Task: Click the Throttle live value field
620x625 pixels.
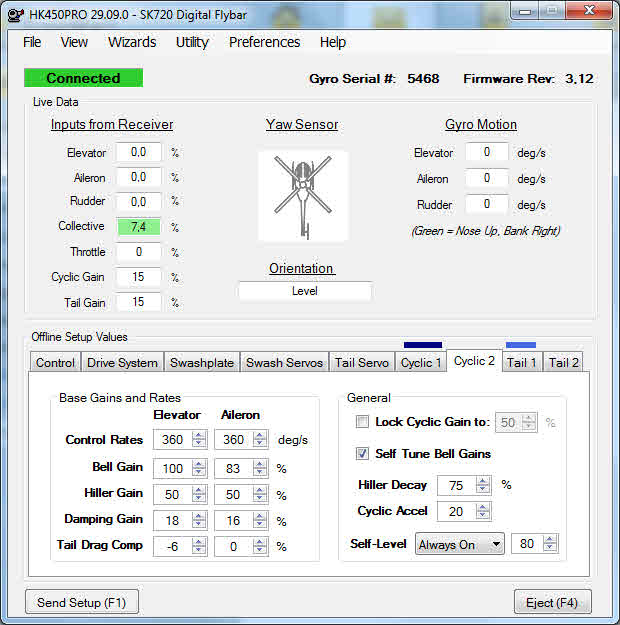Action: click(138, 252)
